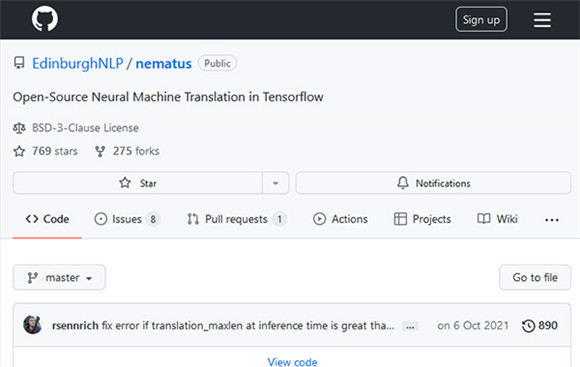Click the license scale icon
This screenshot has height=367, width=580.
coord(19,128)
